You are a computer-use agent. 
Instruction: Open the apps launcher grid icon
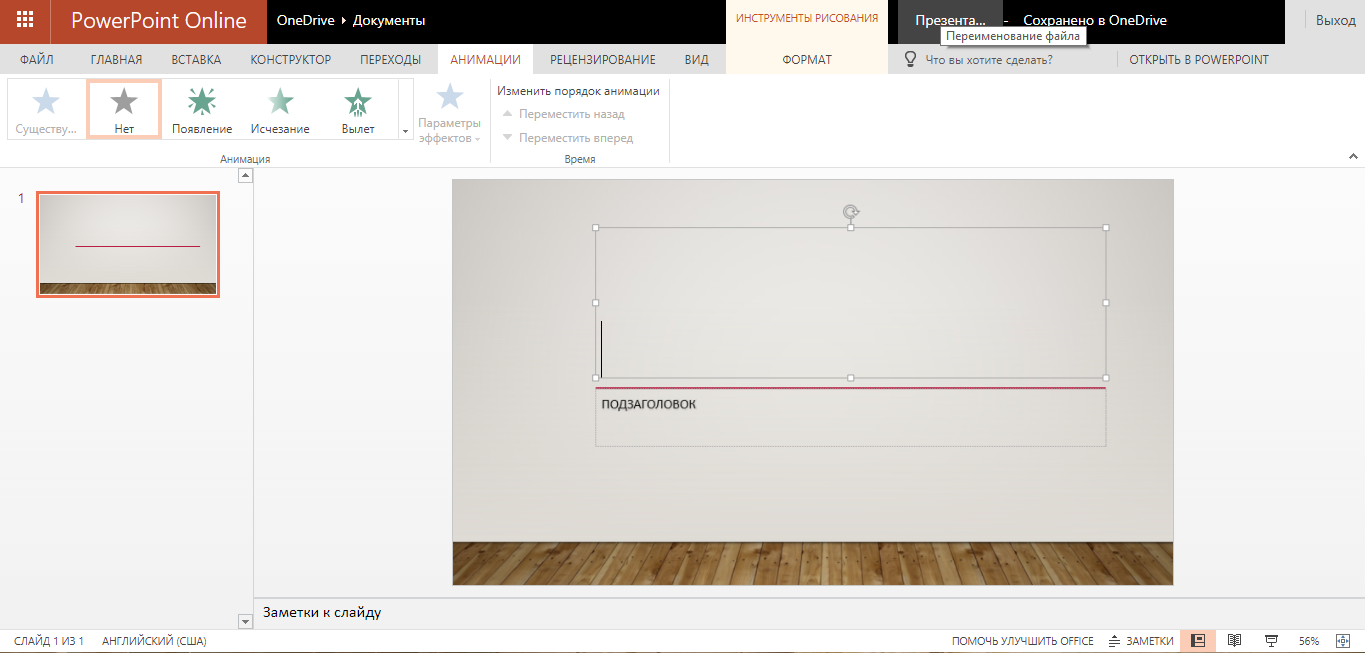(22, 20)
